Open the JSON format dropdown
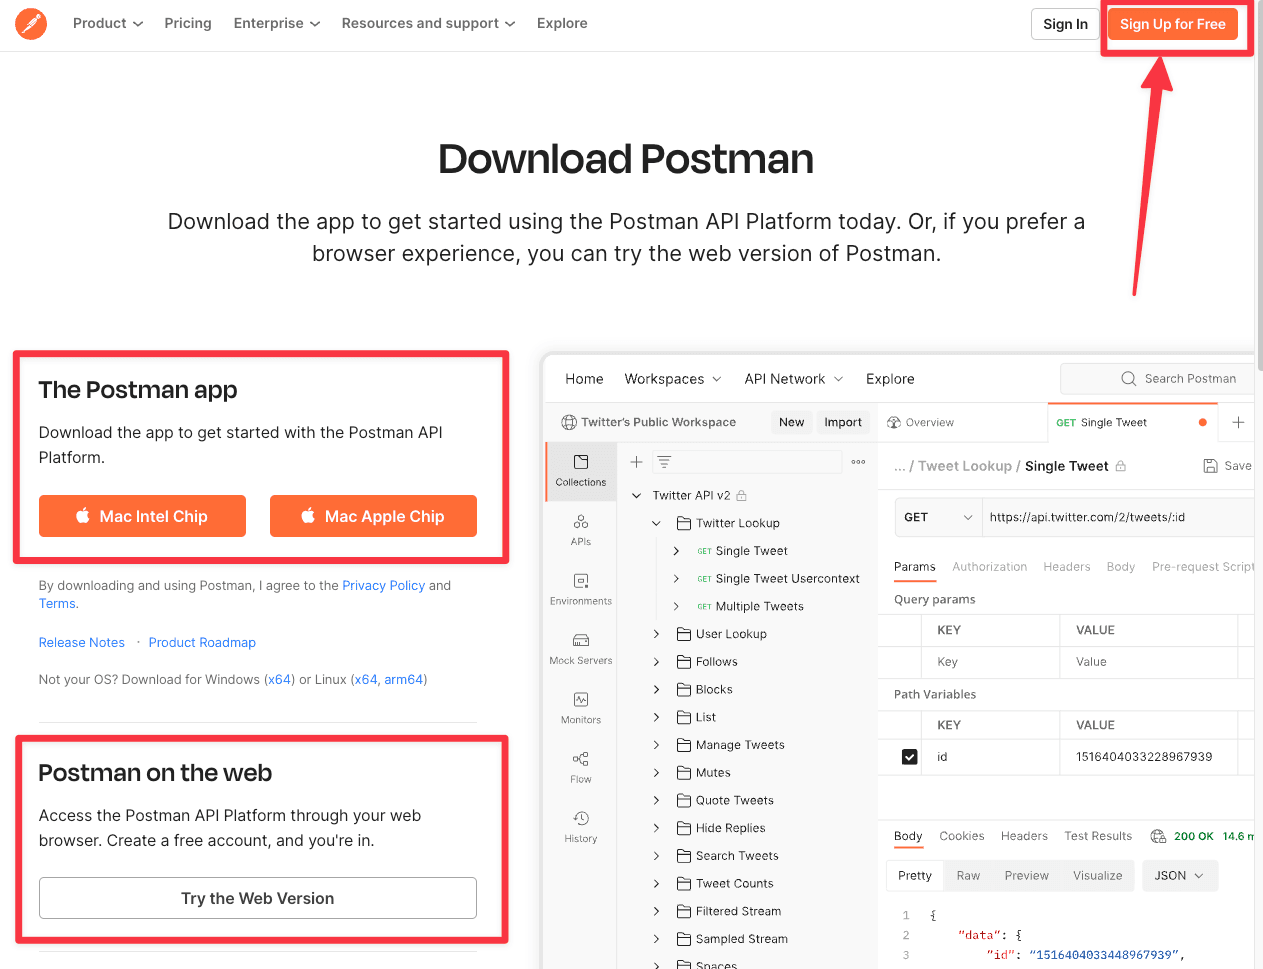 pos(1179,876)
